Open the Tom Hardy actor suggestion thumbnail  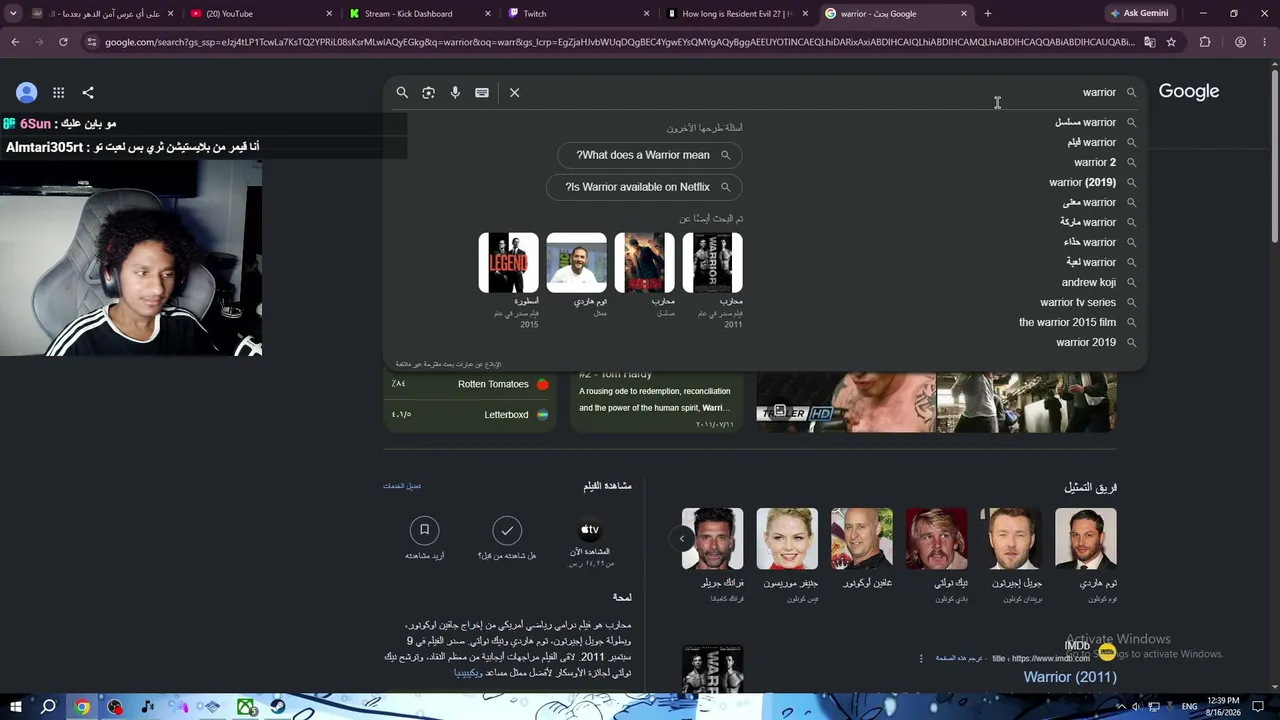(577, 263)
